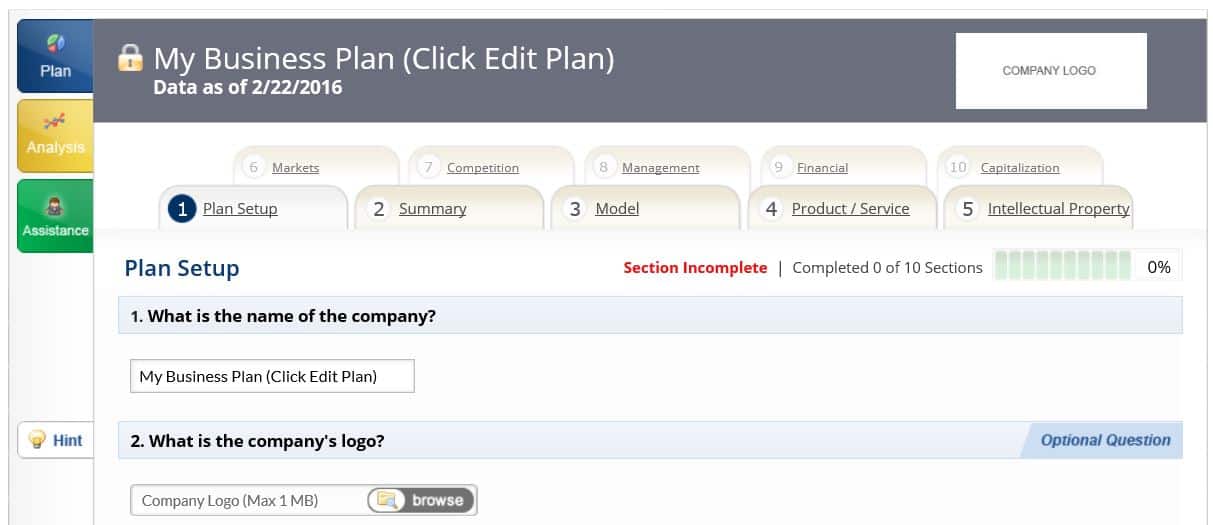Switch to the Model tab
The height and width of the screenshot is (525, 1213).
617,209
